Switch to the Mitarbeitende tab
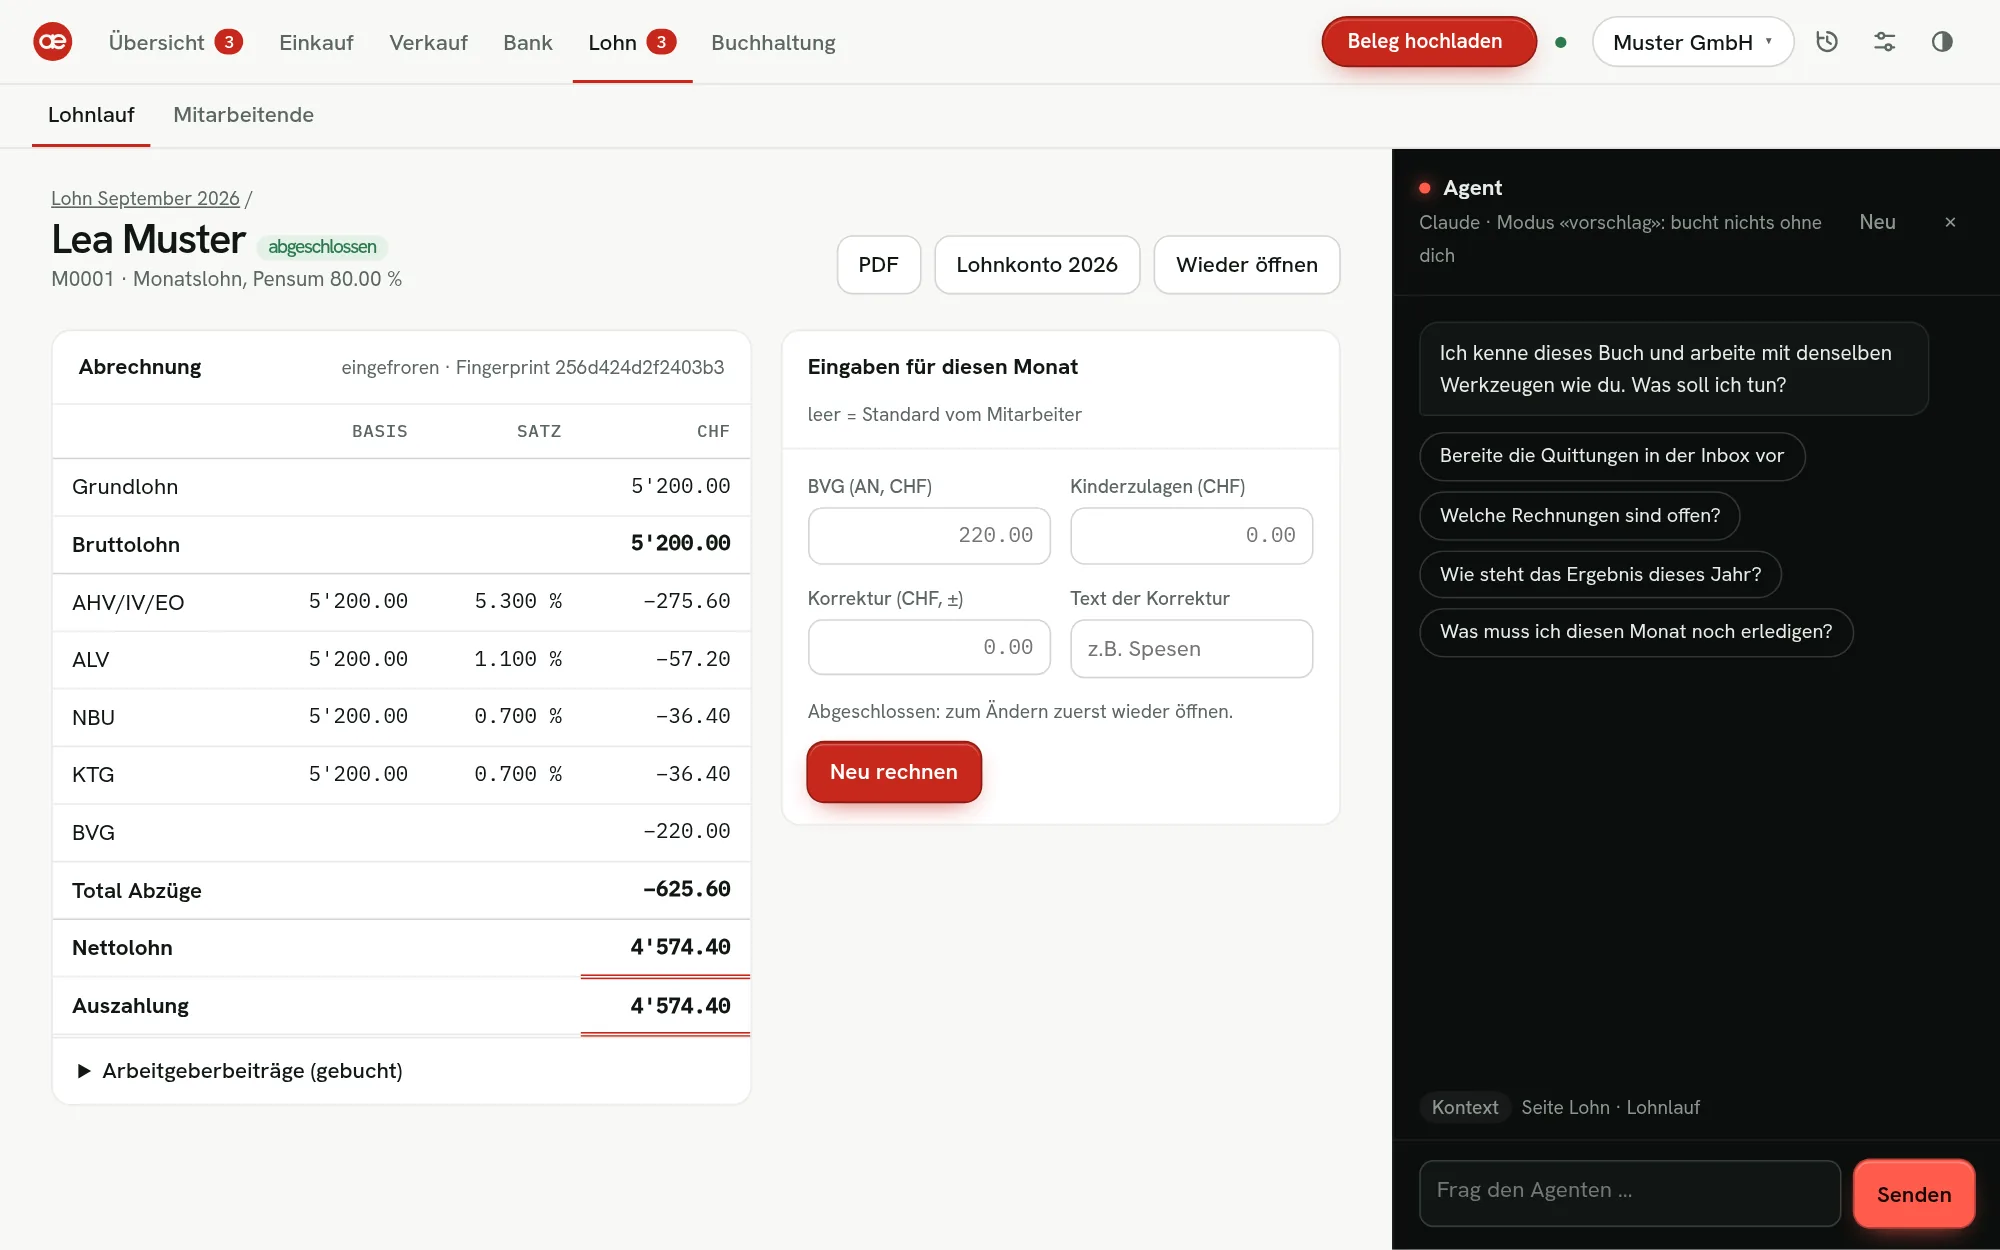 pos(243,115)
